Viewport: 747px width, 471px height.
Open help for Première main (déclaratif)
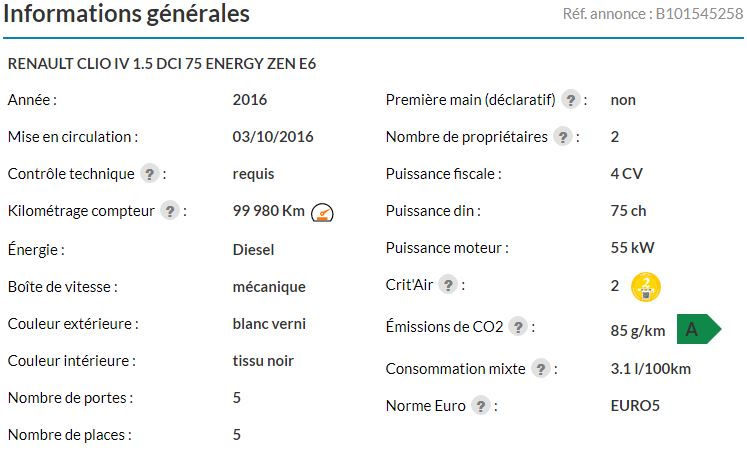pyautogui.click(x=570, y=100)
